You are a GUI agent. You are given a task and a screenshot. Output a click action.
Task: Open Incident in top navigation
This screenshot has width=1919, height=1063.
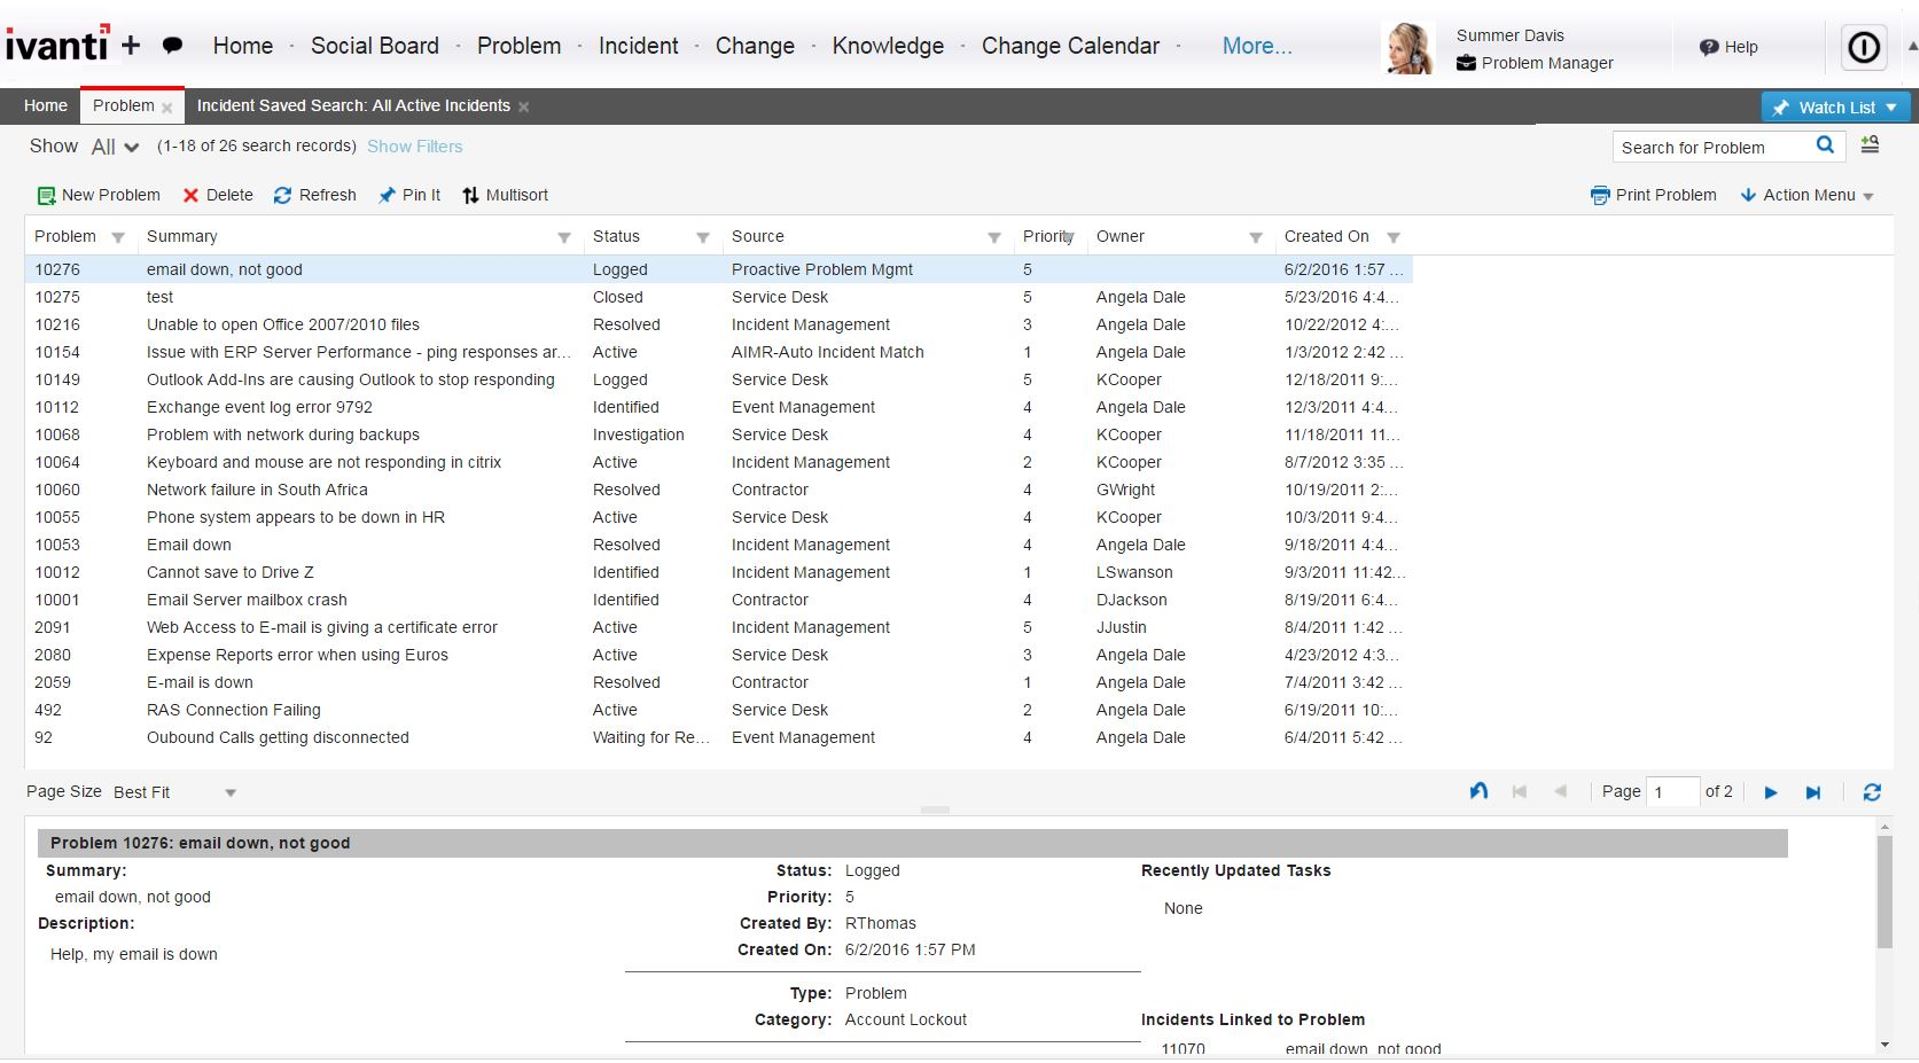tap(638, 46)
